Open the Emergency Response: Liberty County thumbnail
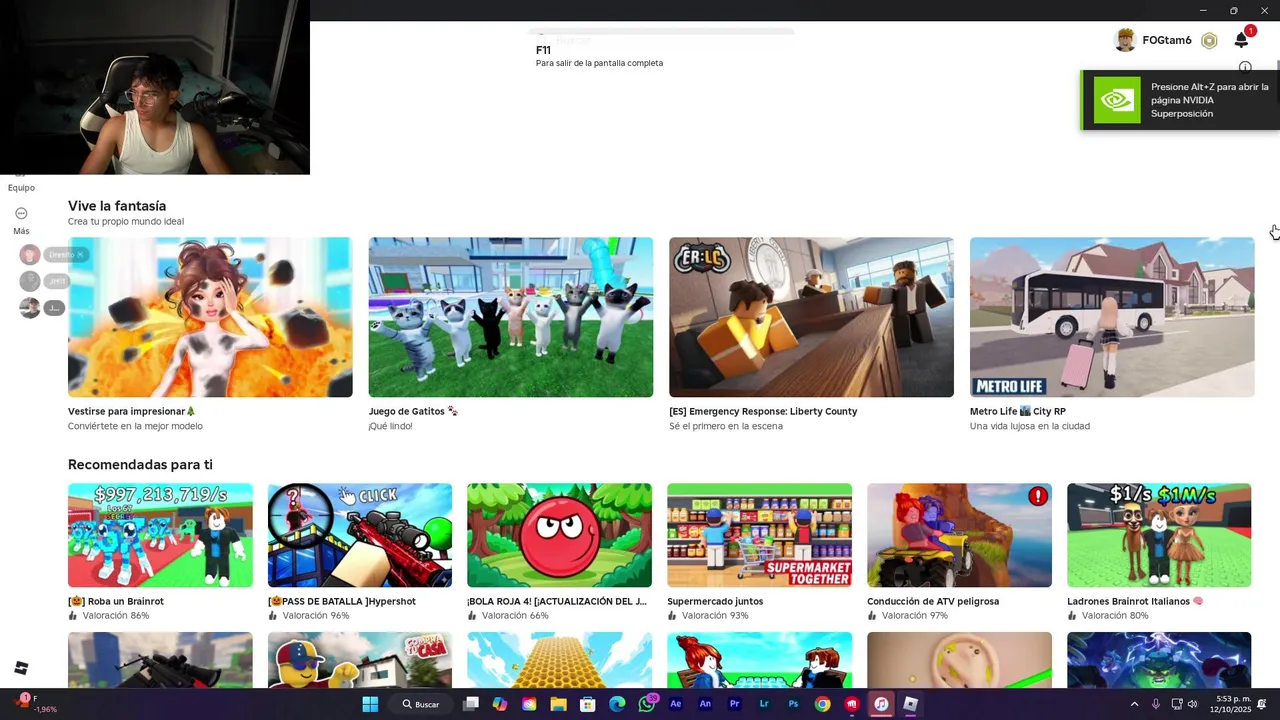Viewport: 1280px width, 720px height. tap(811, 317)
